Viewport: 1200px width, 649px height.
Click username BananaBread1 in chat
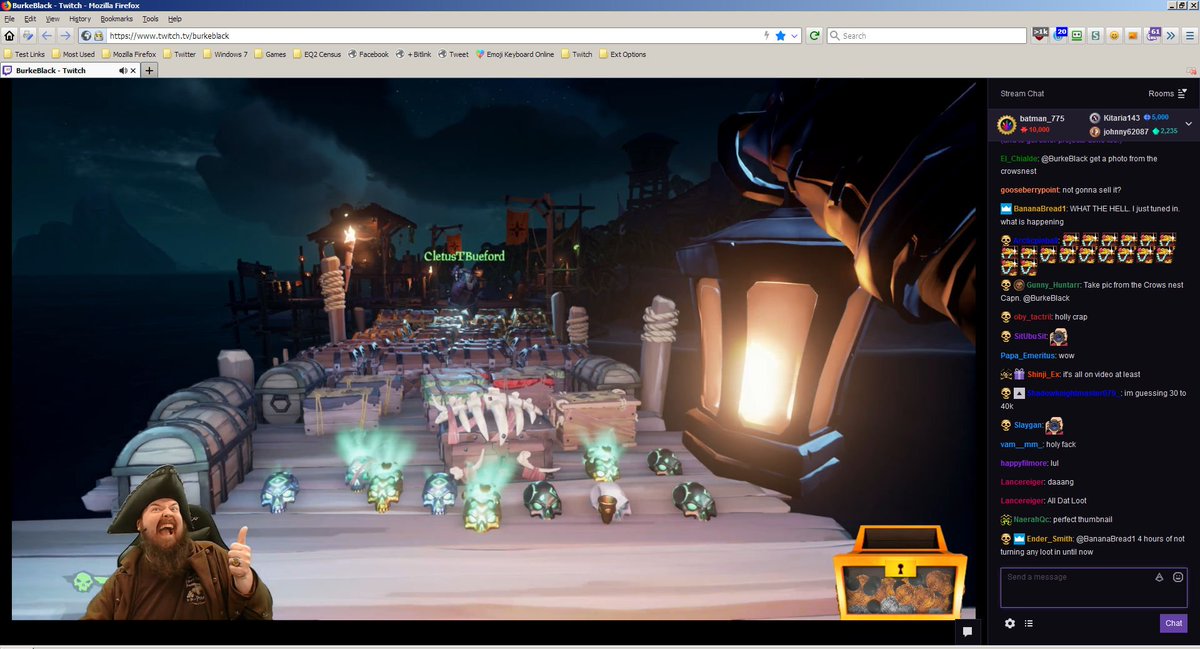tap(1041, 208)
